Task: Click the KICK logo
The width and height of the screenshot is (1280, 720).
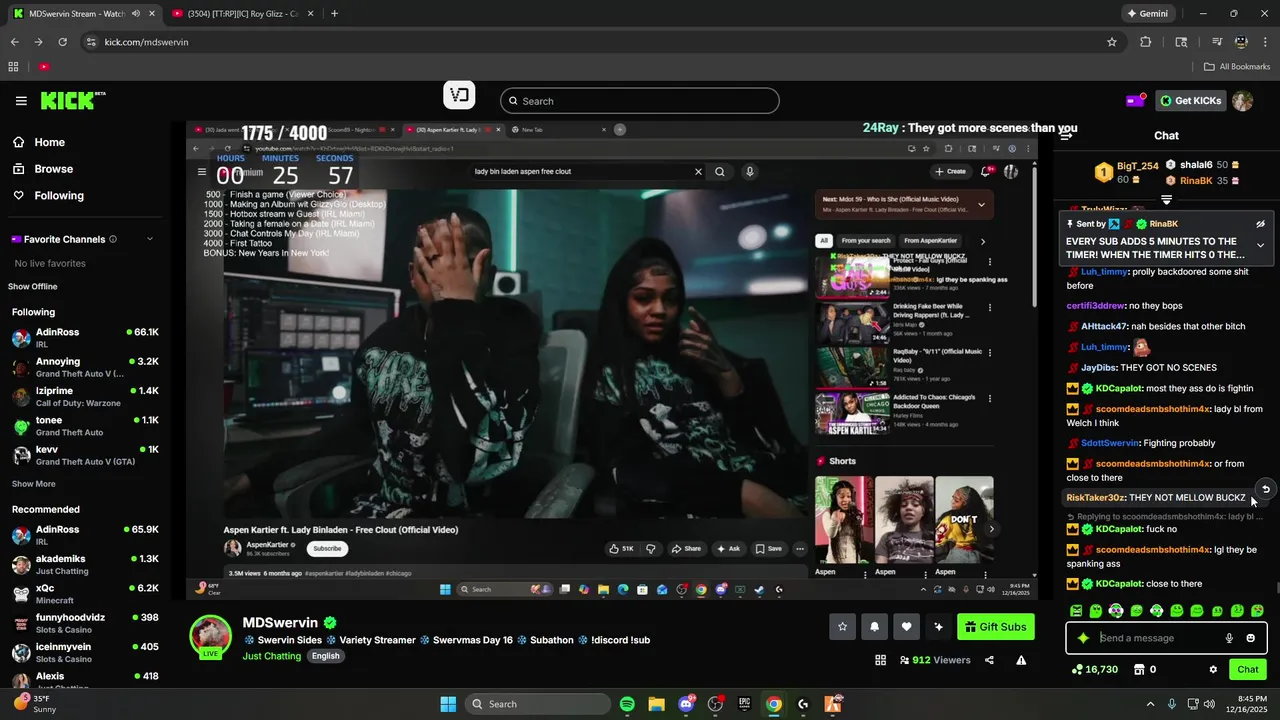Action: 72,100
